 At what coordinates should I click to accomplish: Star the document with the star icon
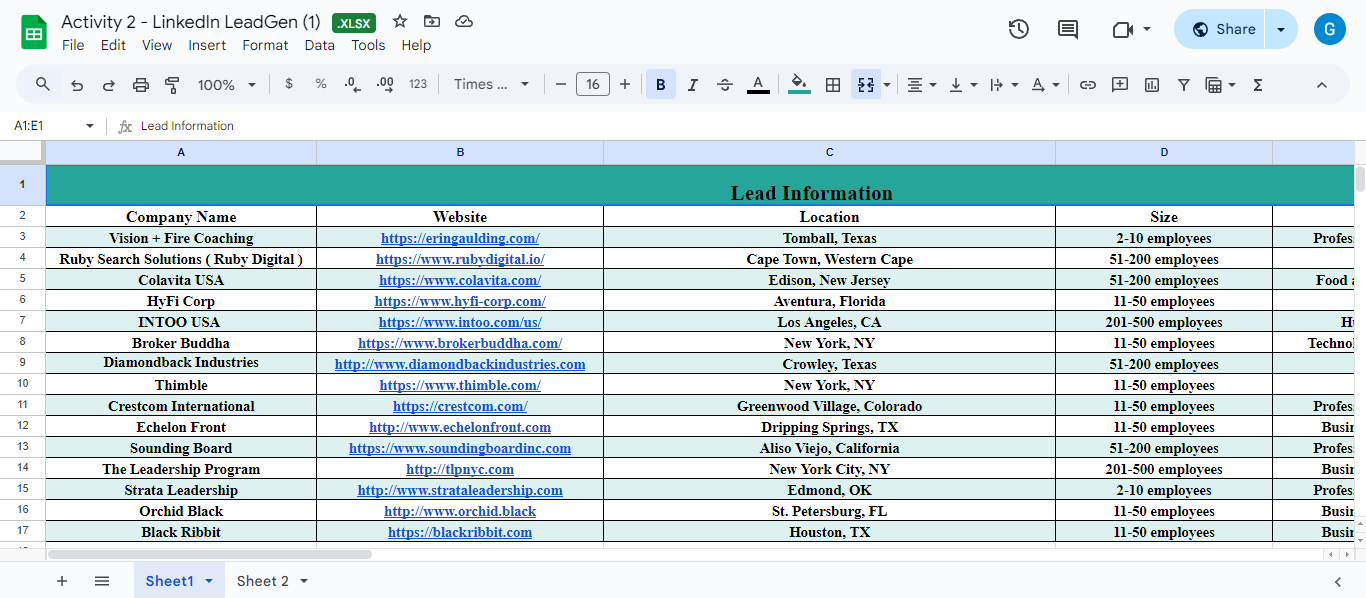(x=400, y=21)
